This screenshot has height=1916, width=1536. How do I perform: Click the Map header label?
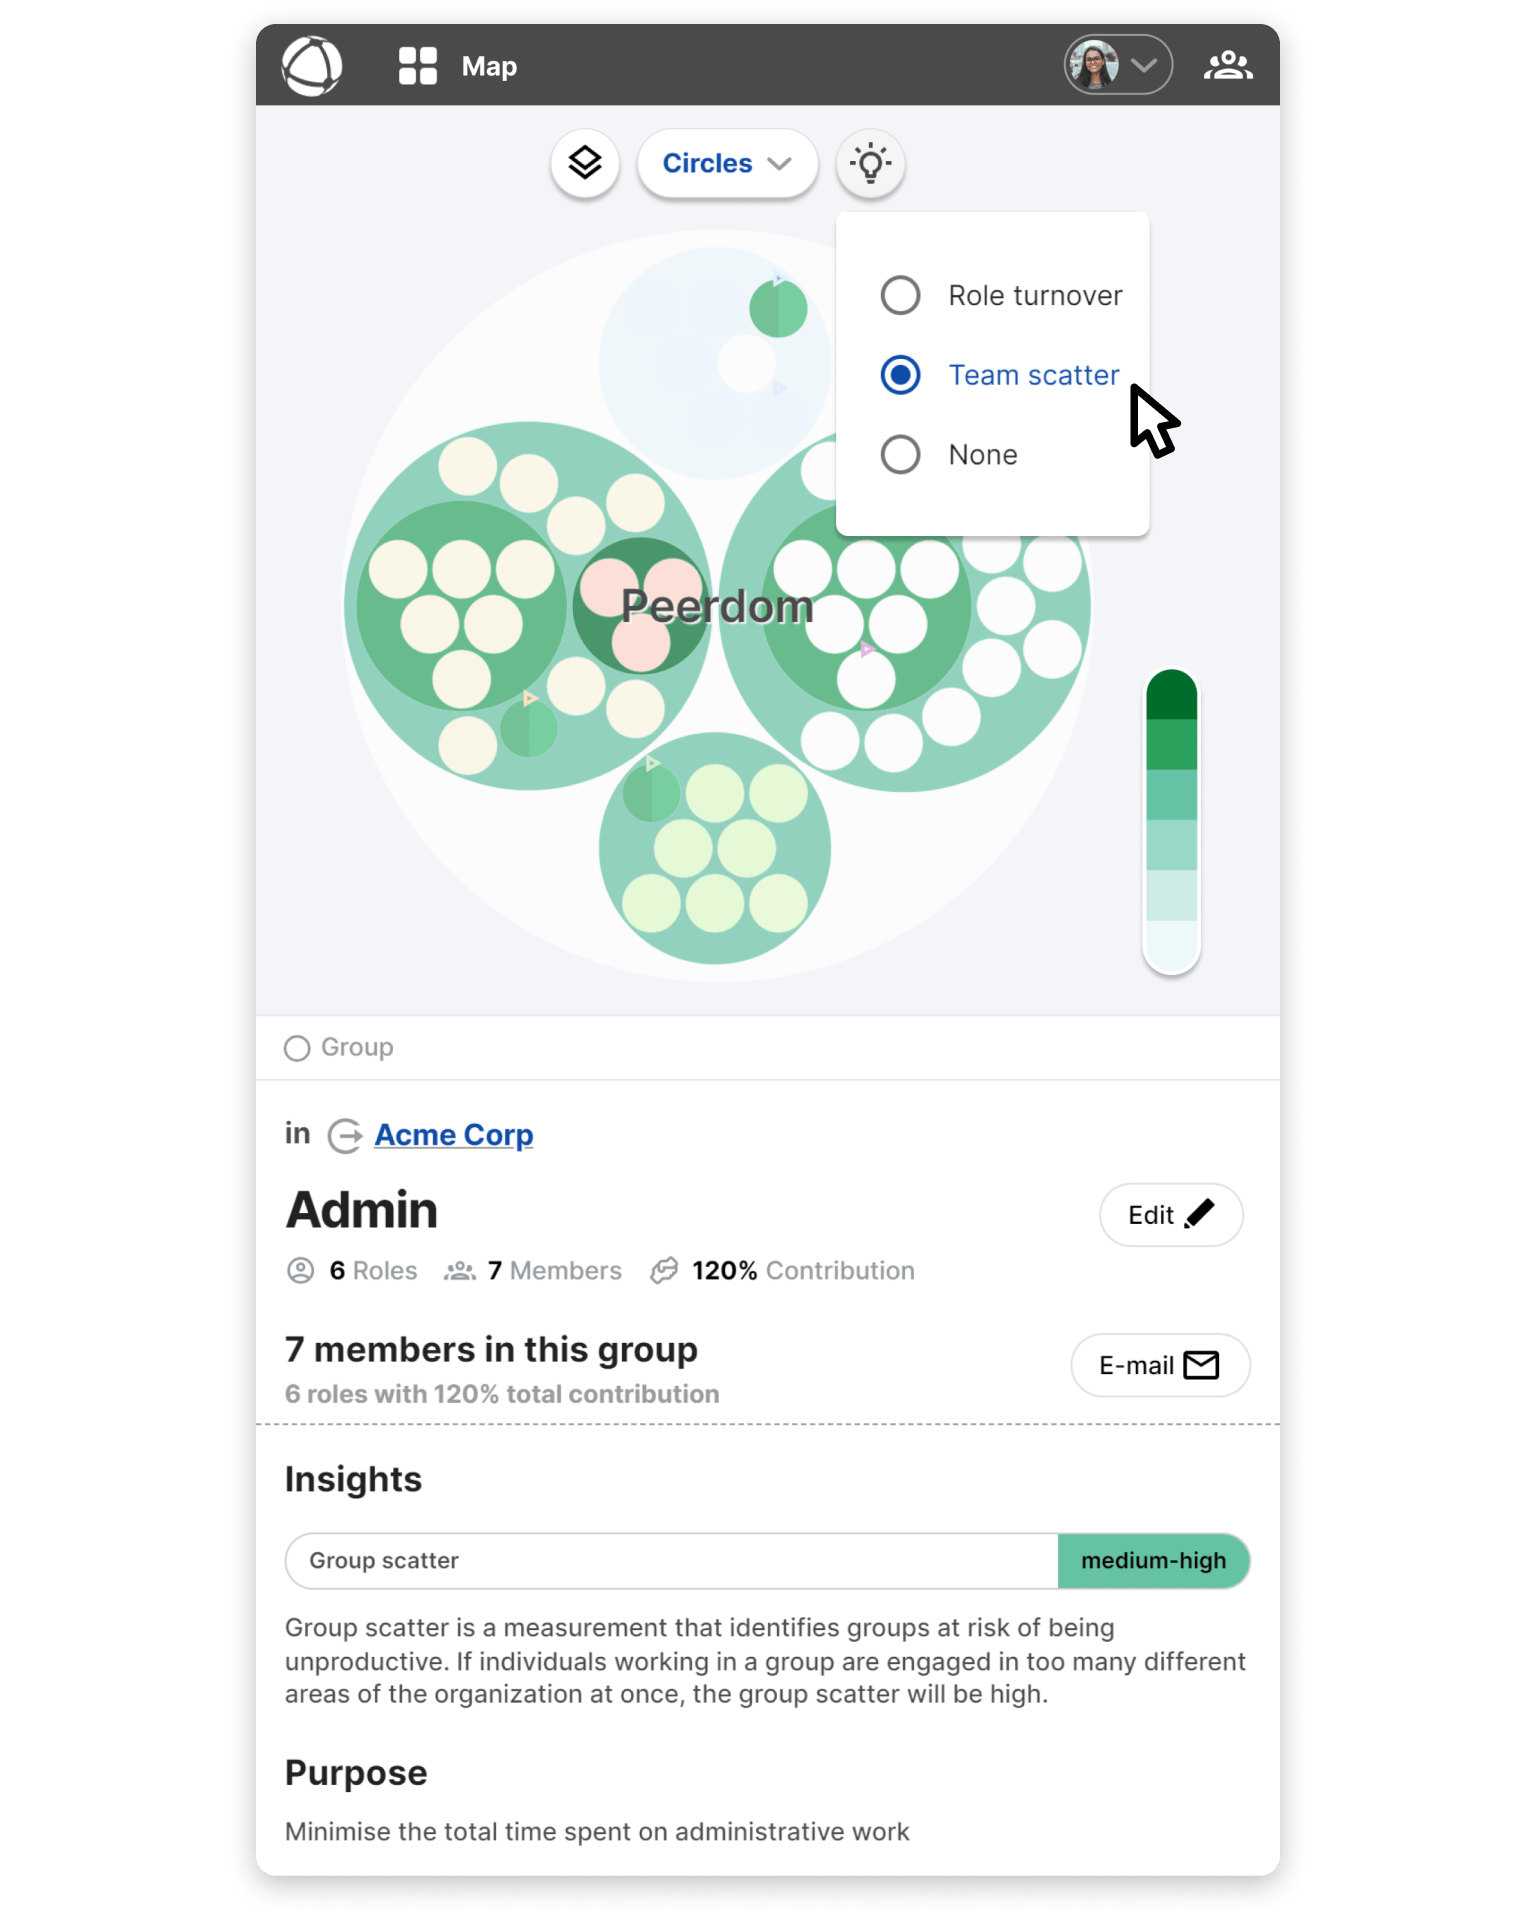click(x=489, y=66)
